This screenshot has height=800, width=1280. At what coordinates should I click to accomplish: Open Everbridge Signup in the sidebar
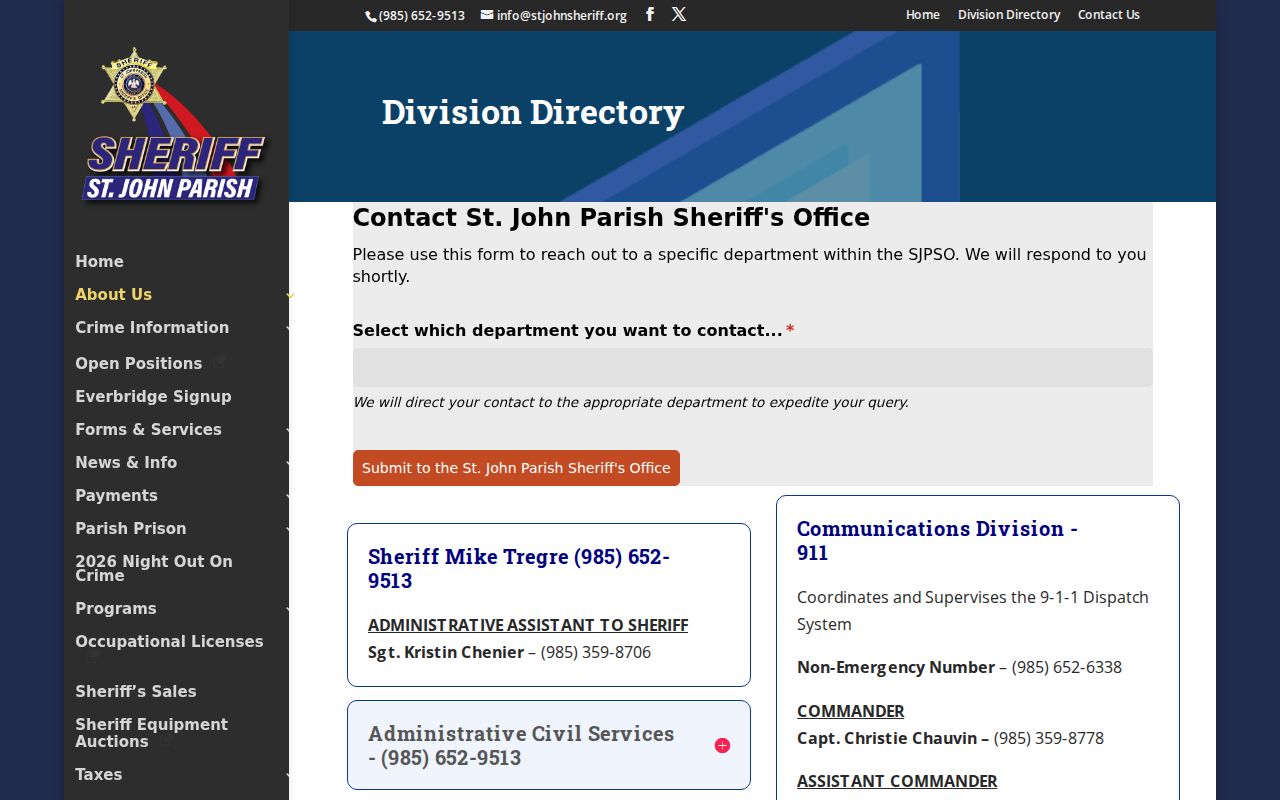point(153,397)
